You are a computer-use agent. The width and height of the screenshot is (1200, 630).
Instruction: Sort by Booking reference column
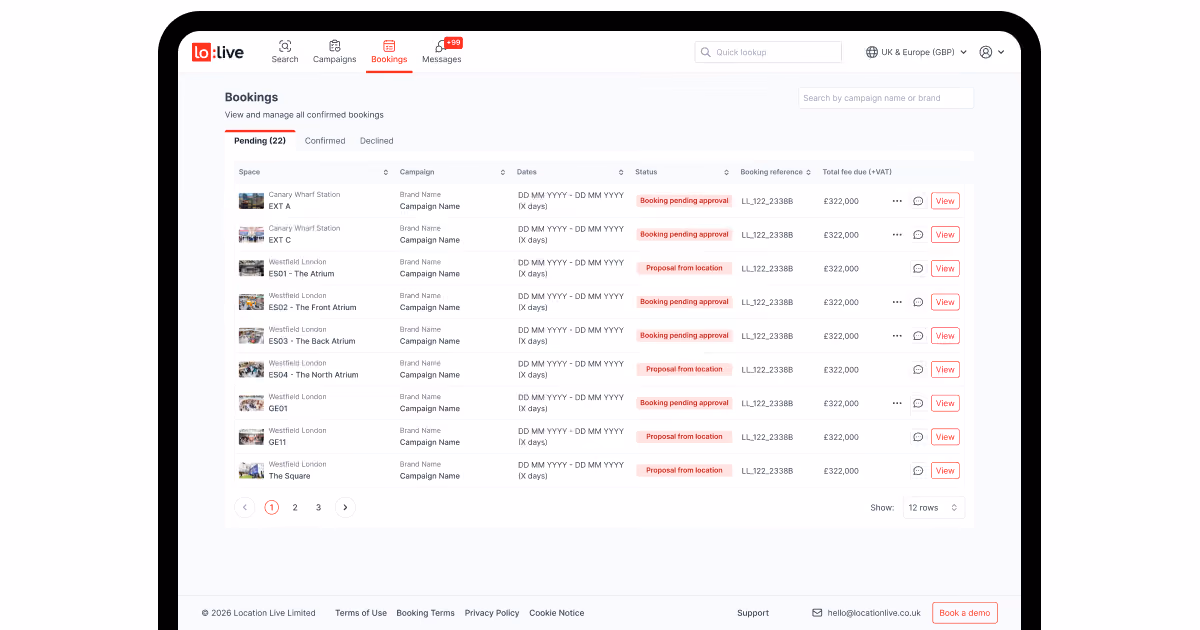[809, 172]
